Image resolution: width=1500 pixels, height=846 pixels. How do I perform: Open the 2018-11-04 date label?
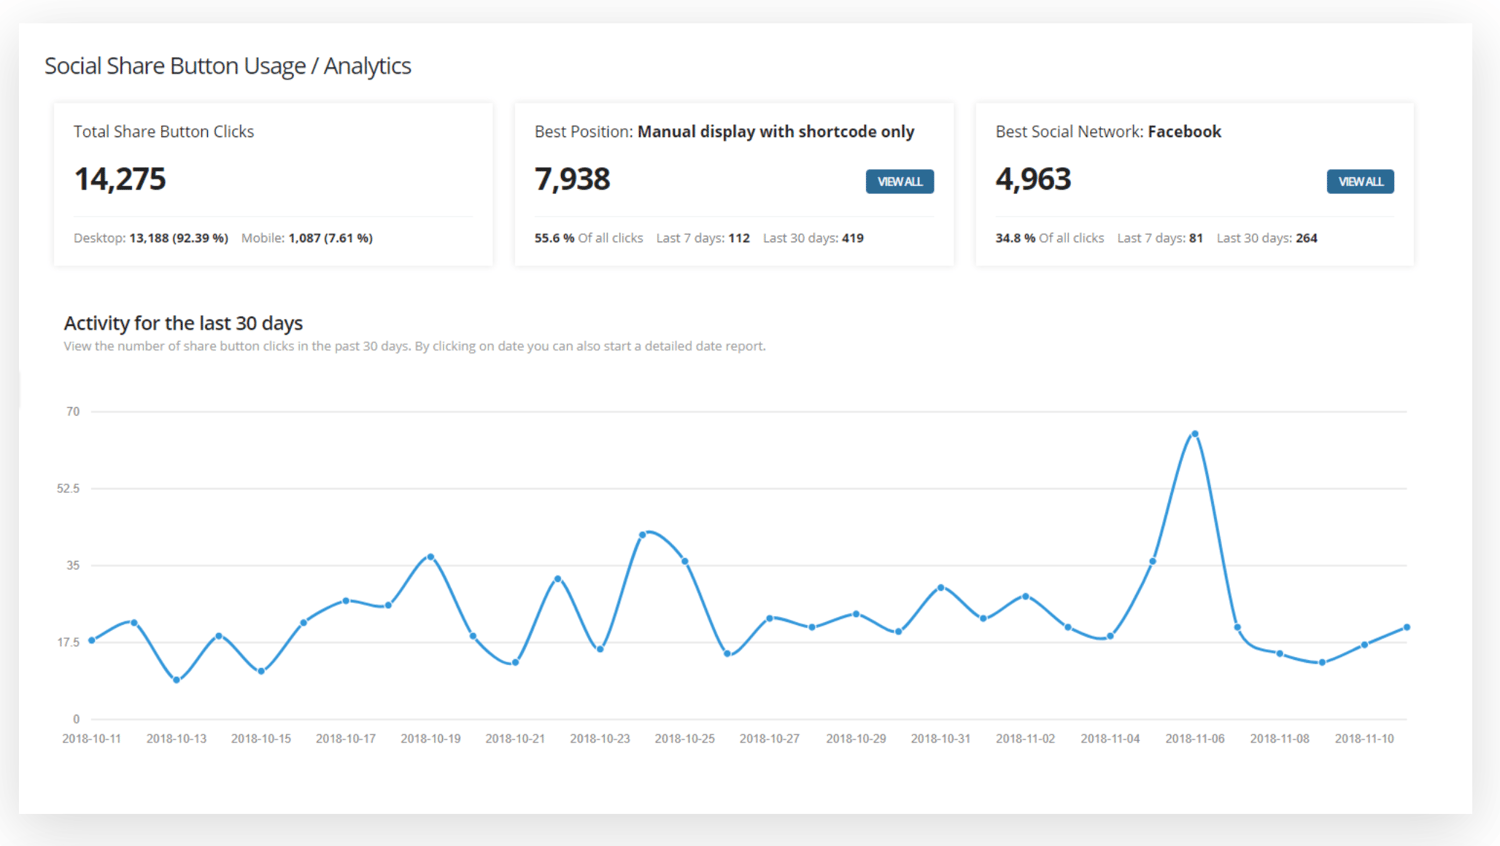click(1110, 739)
